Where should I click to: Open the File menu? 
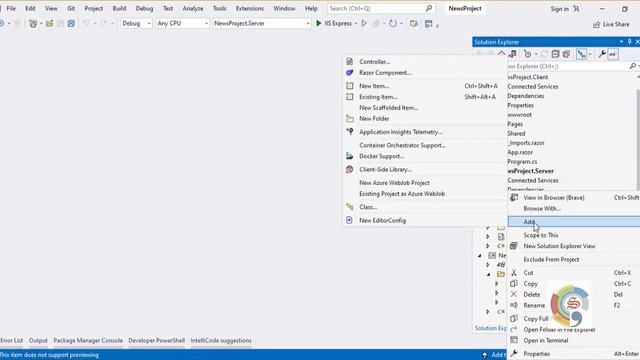(x=11, y=8)
